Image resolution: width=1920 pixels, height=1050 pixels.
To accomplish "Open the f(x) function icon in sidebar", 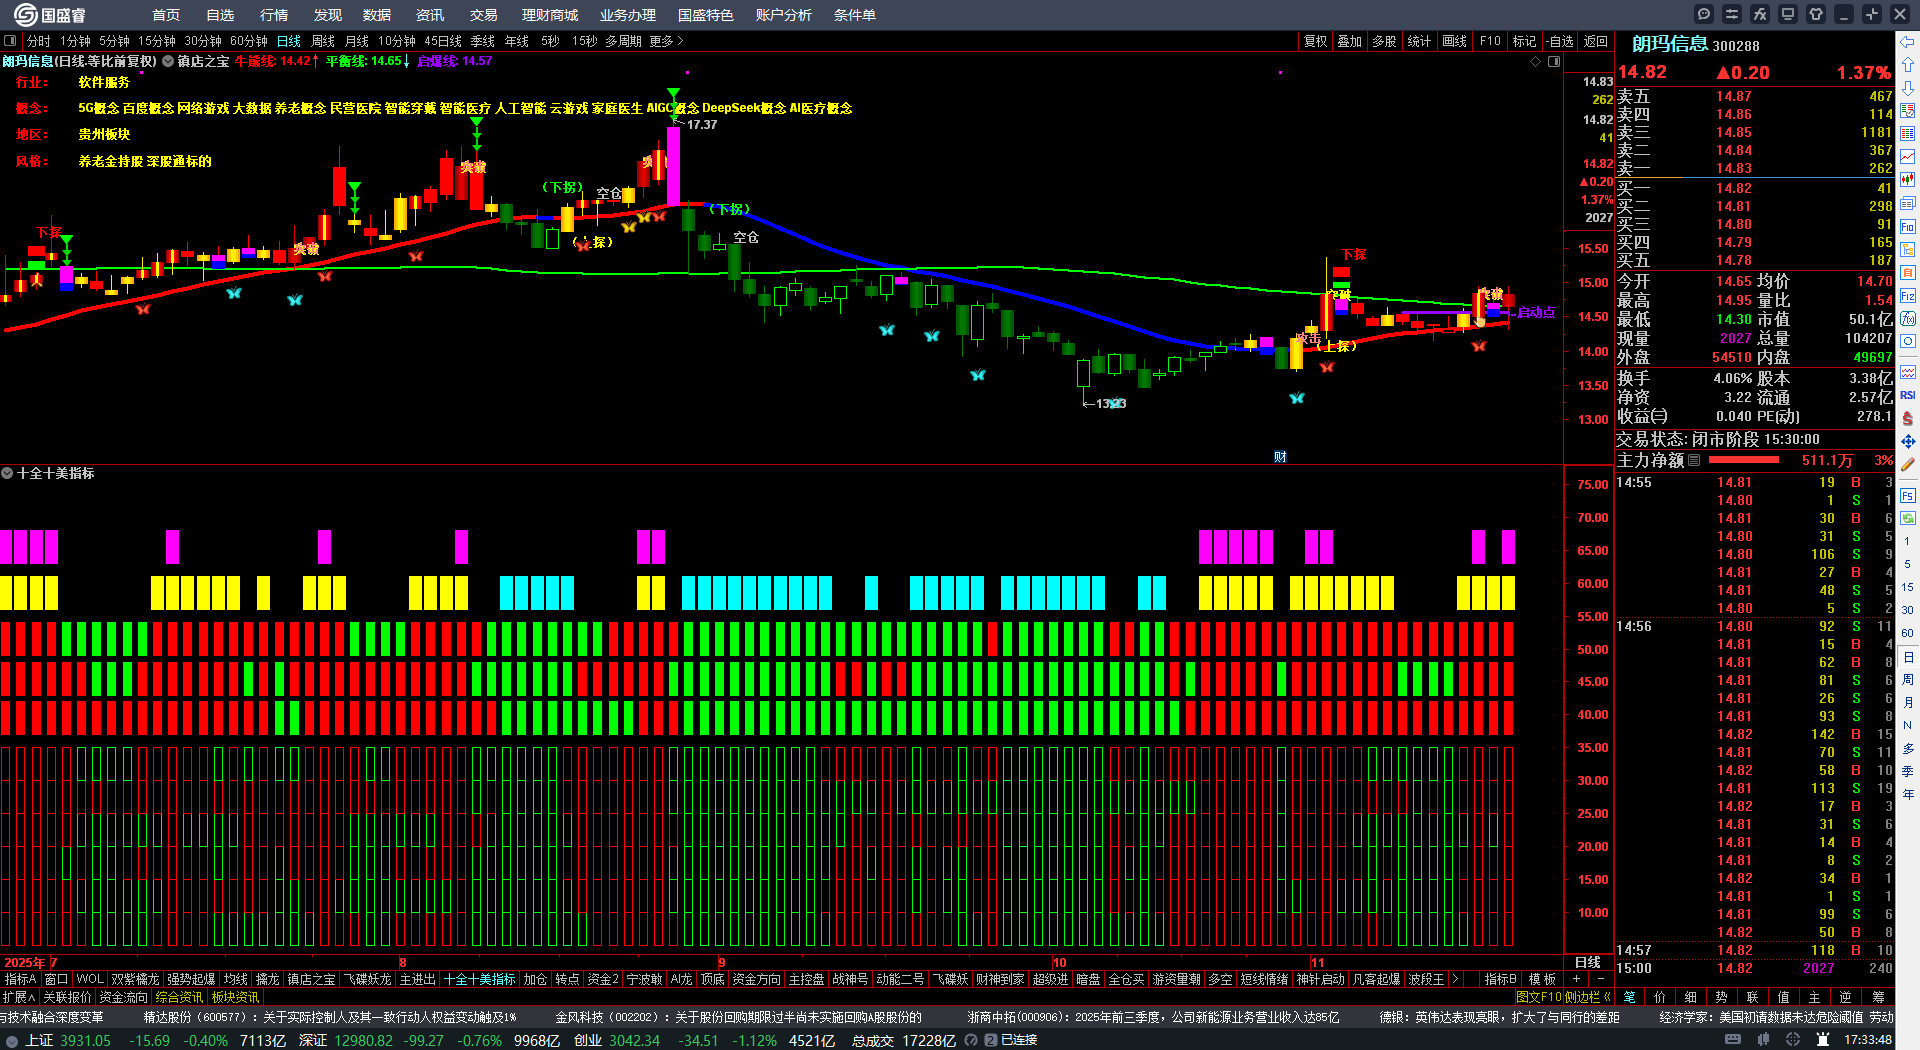I will (x=1908, y=319).
